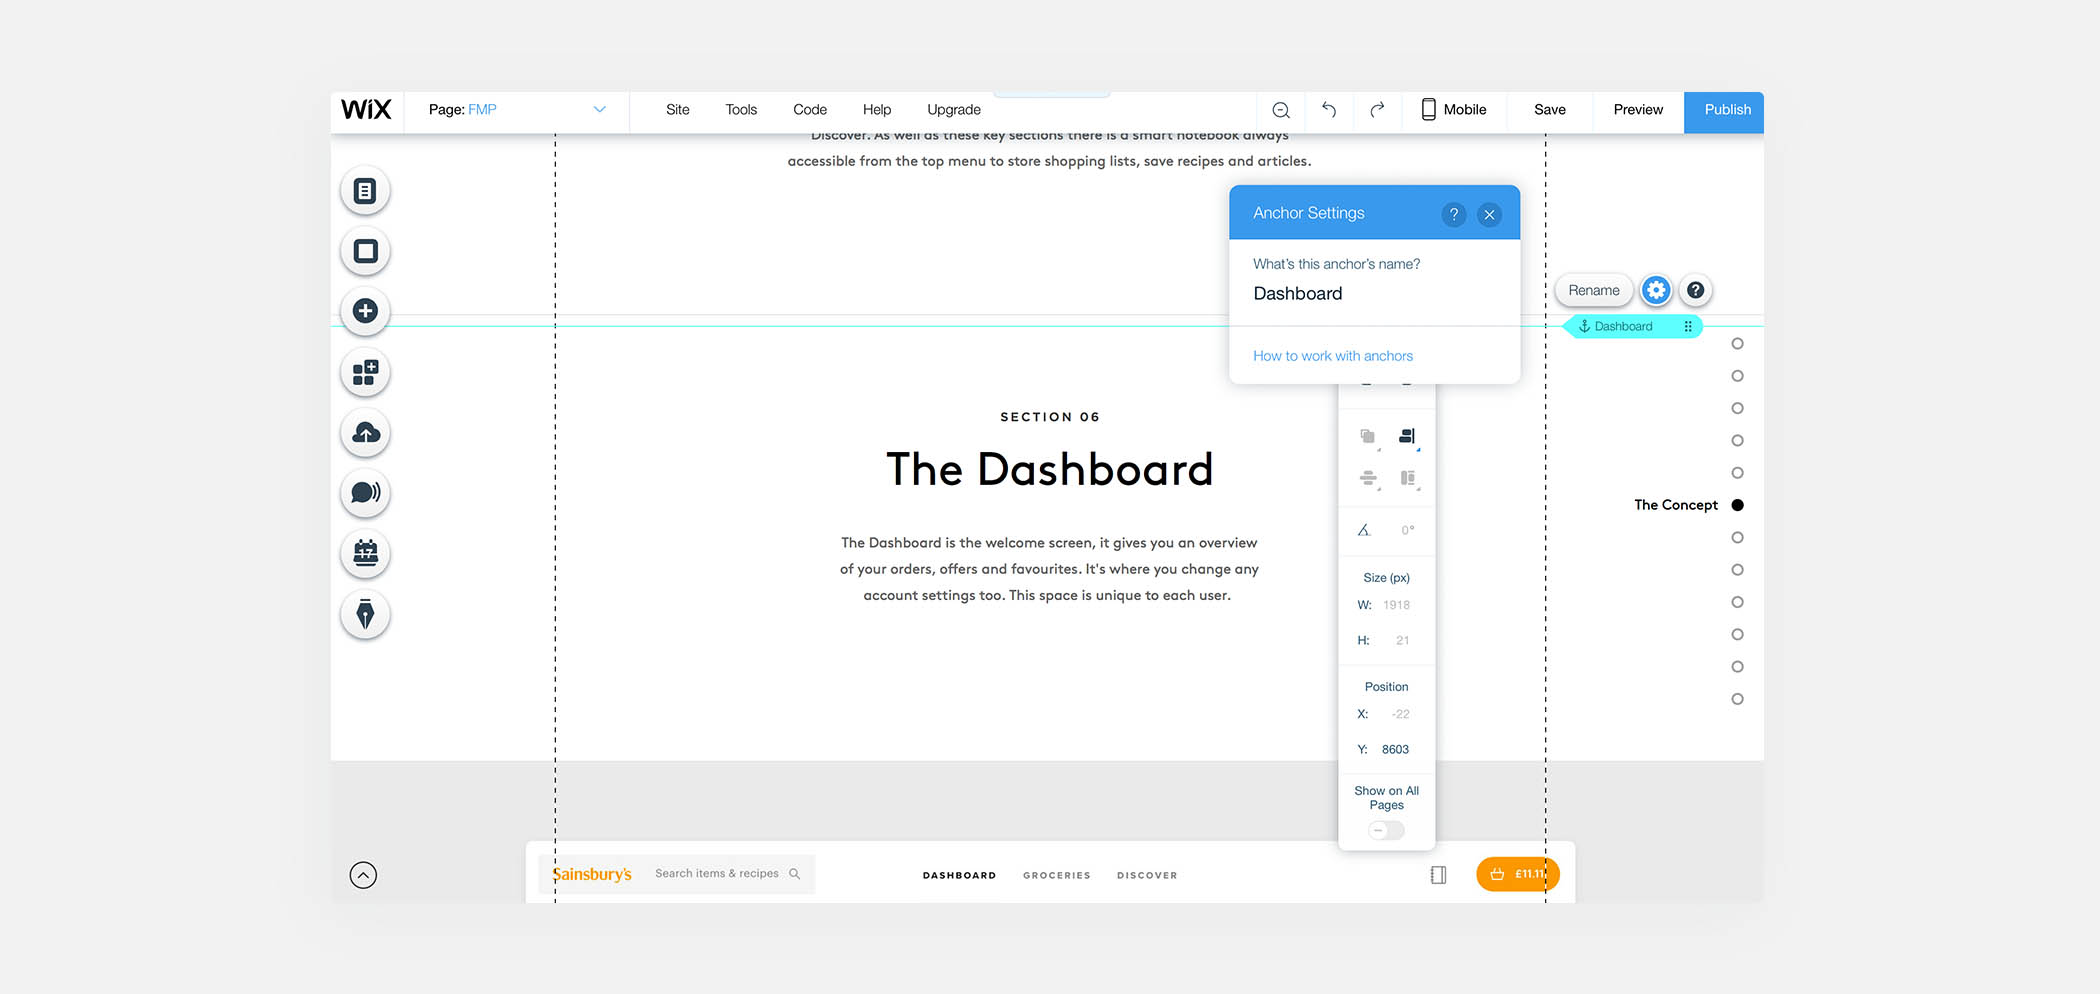
Task: Click DISCOVER in Sainsbury's navigation
Action: 1147,875
